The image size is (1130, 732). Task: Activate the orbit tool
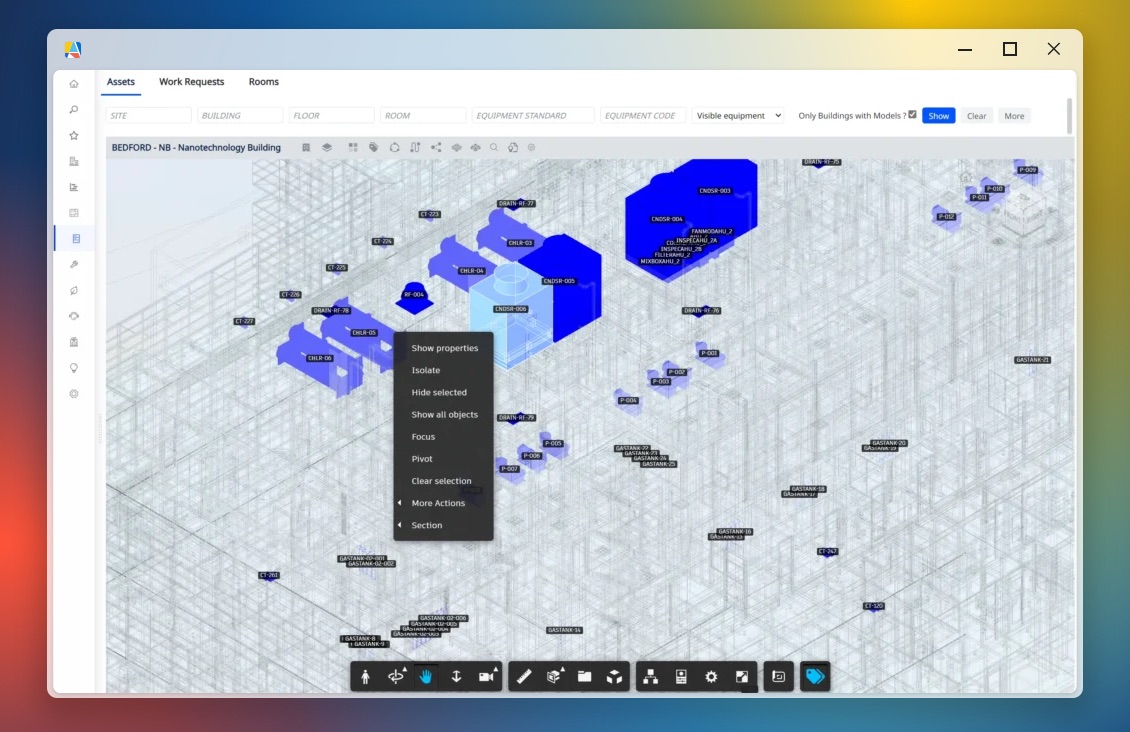(396, 677)
